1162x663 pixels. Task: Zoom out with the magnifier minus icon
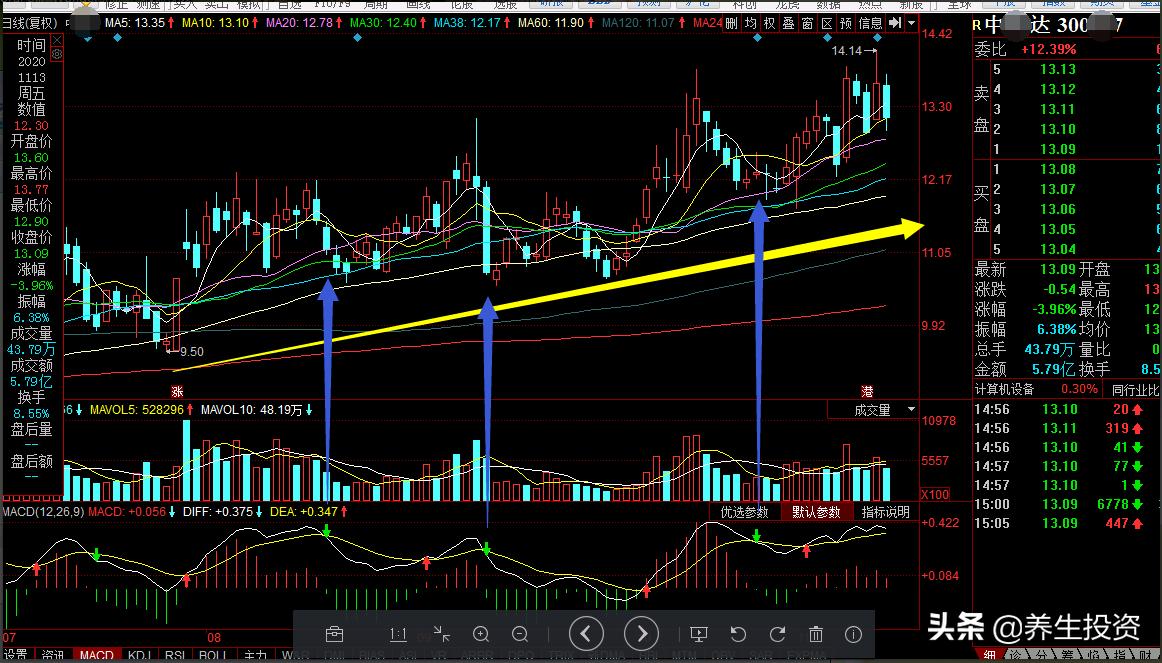520,634
